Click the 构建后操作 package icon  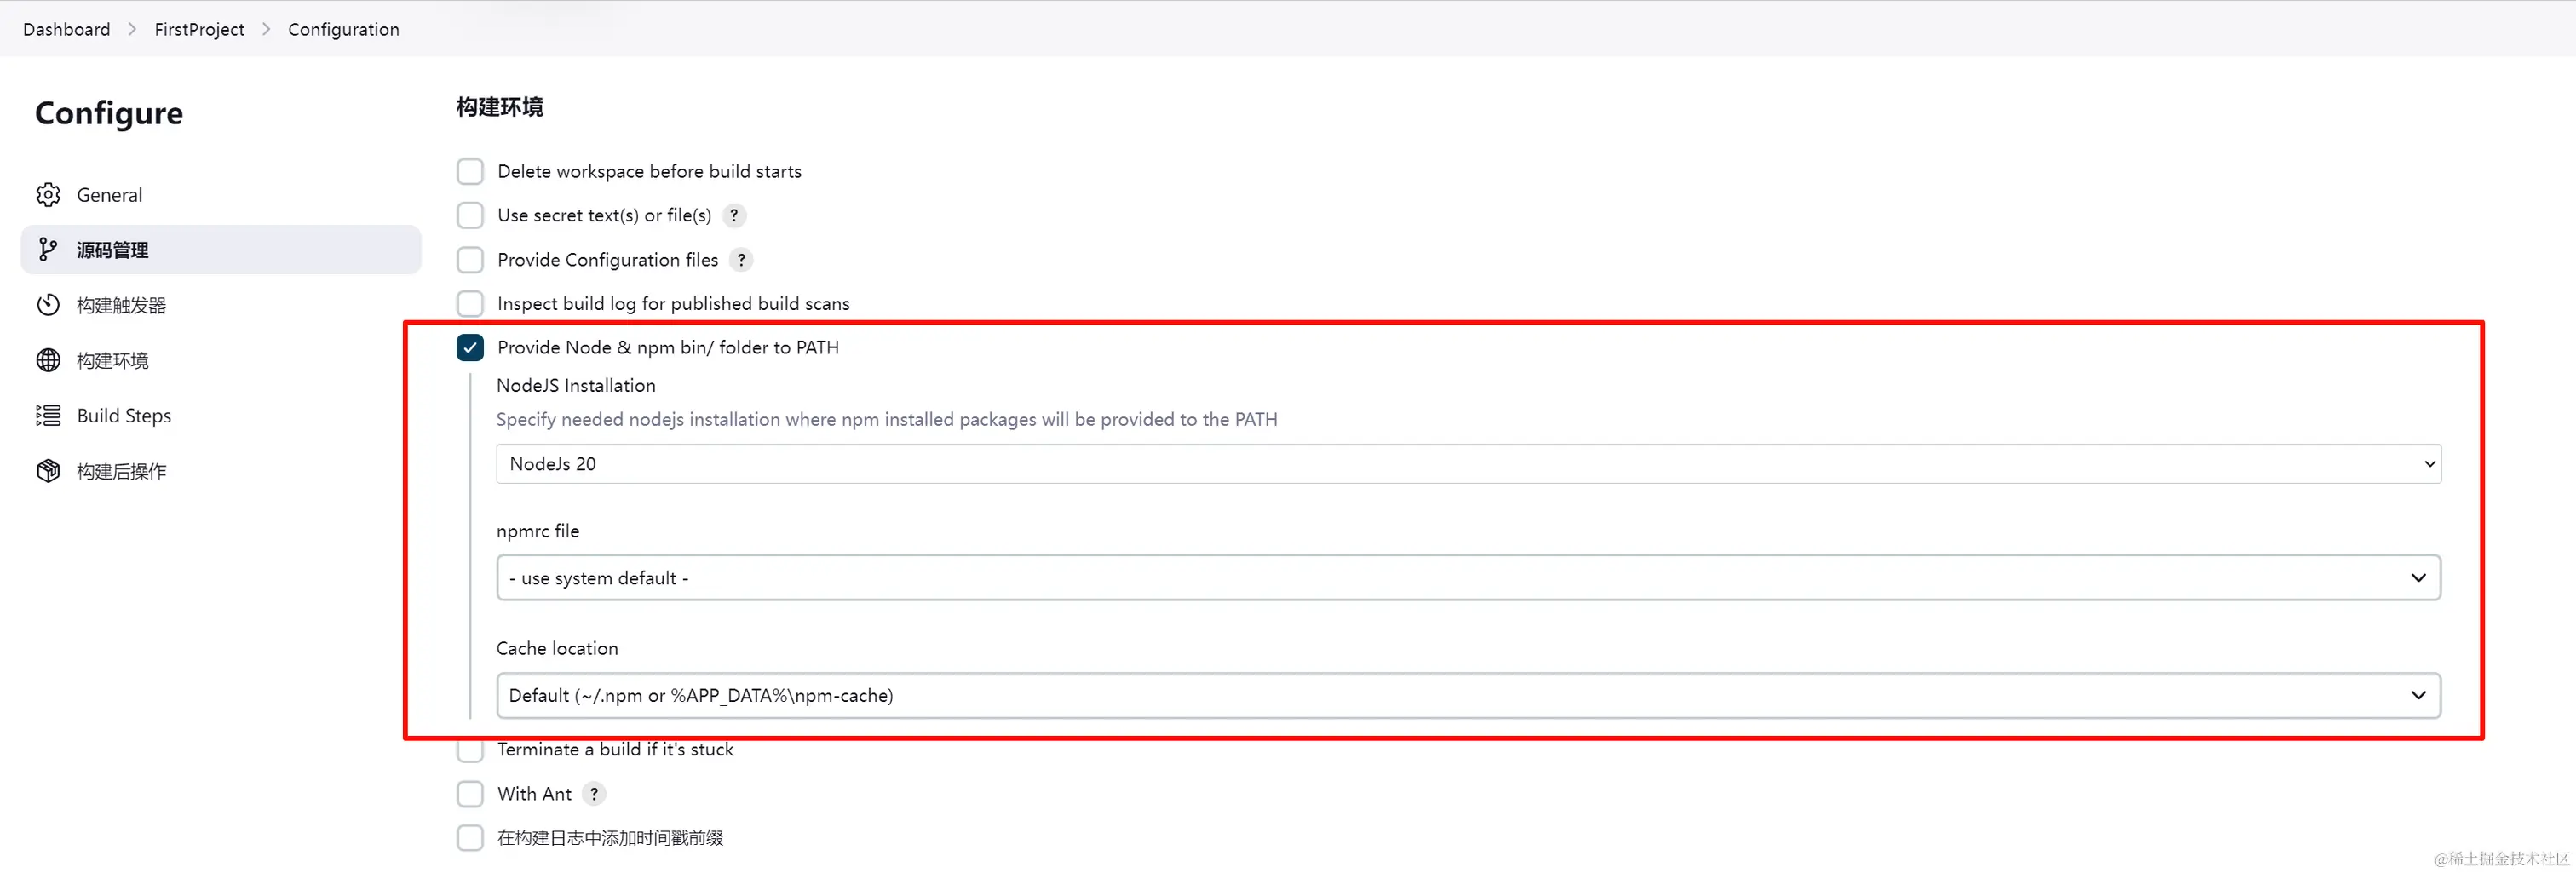[x=48, y=471]
